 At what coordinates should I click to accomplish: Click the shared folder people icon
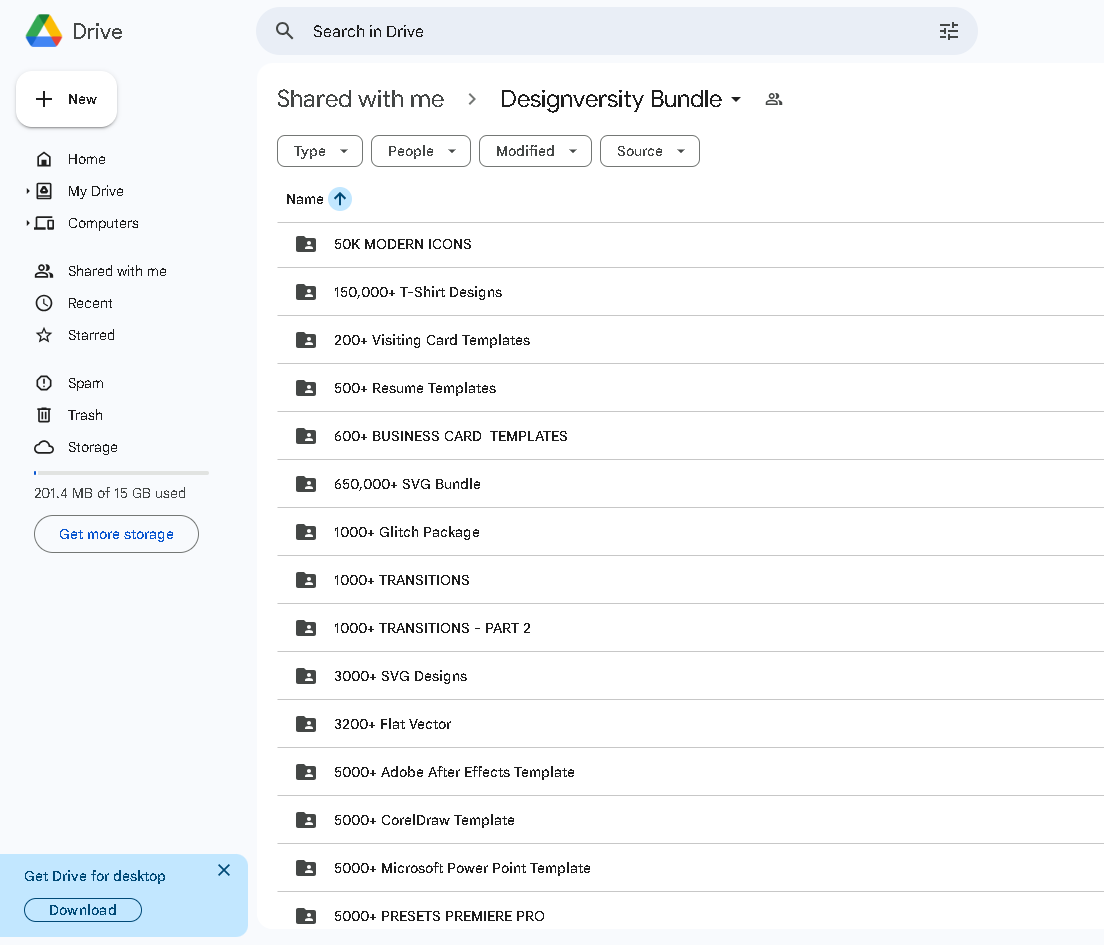tap(773, 99)
